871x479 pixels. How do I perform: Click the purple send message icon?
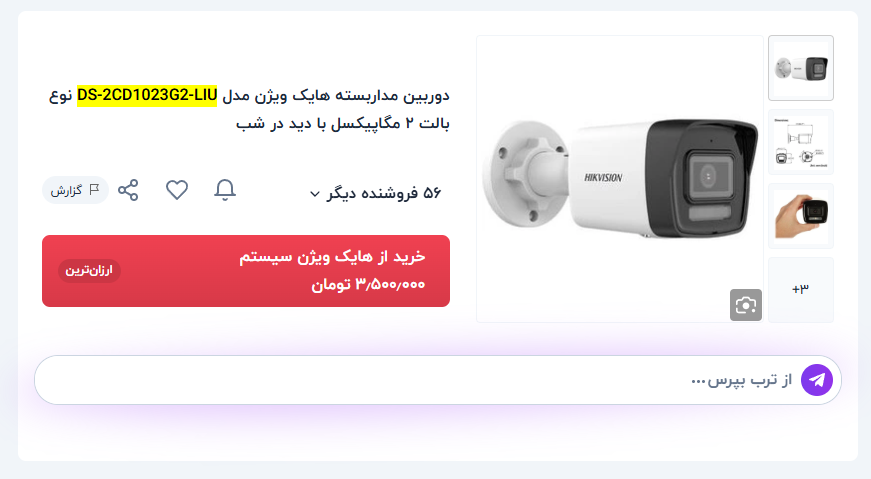coord(817,380)
